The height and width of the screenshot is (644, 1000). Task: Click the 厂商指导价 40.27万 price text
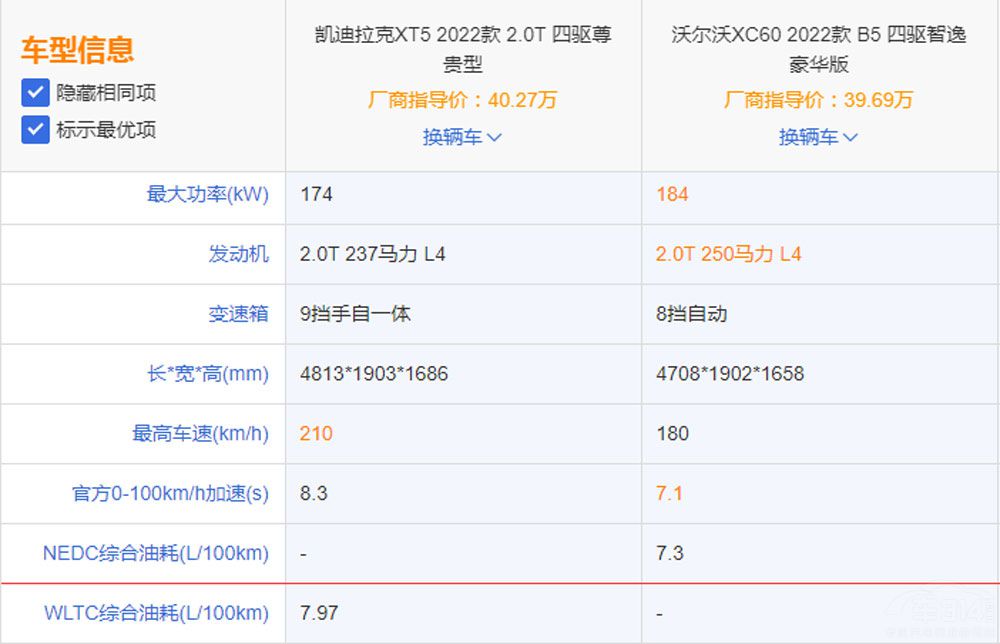click(461, 99)
